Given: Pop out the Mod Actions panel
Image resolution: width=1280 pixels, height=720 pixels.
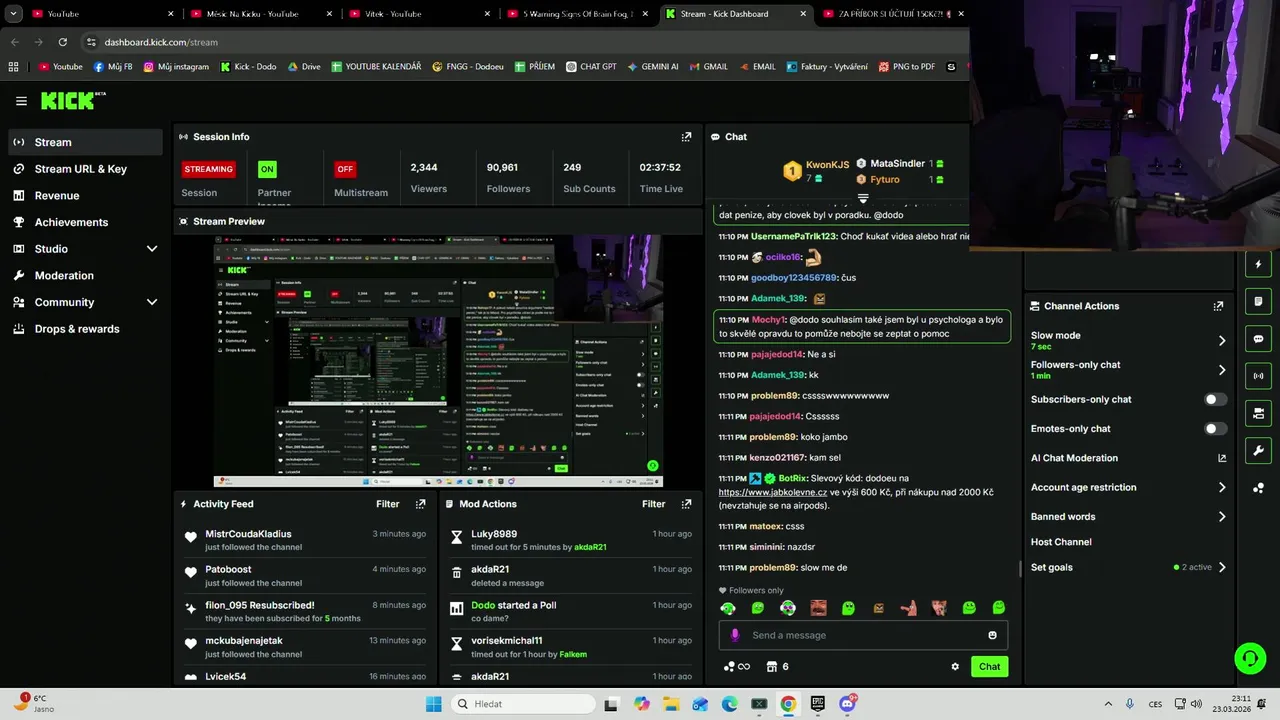Looking at the screenshot, I should (x=686, y=504).
